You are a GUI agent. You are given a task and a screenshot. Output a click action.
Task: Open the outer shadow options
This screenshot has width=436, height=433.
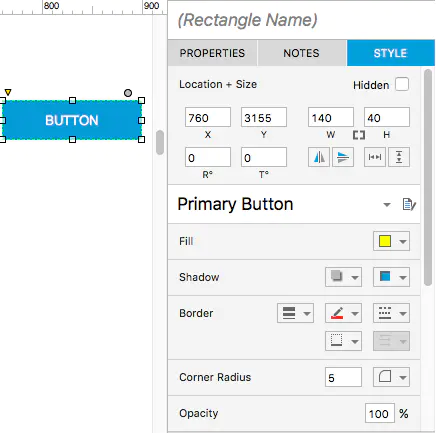(343, 277)
